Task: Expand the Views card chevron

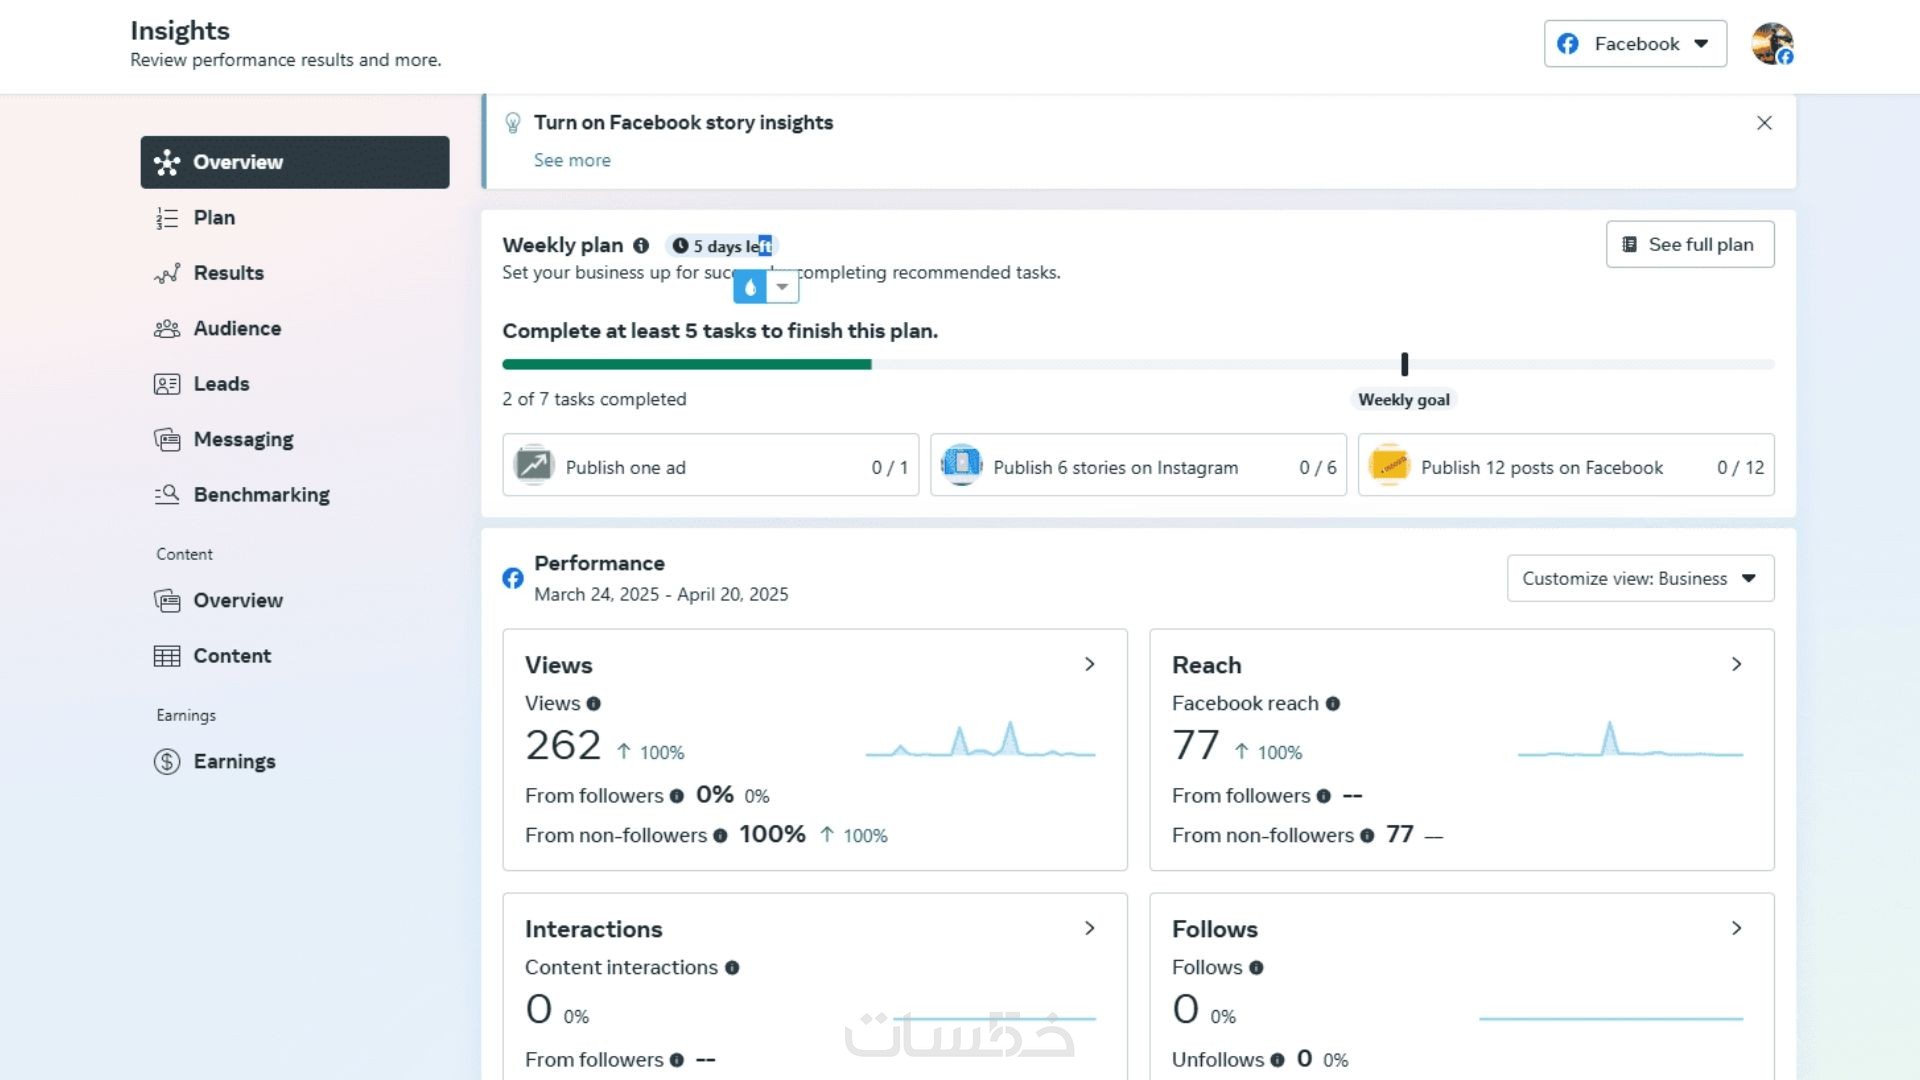Action: pos(1090,665)
